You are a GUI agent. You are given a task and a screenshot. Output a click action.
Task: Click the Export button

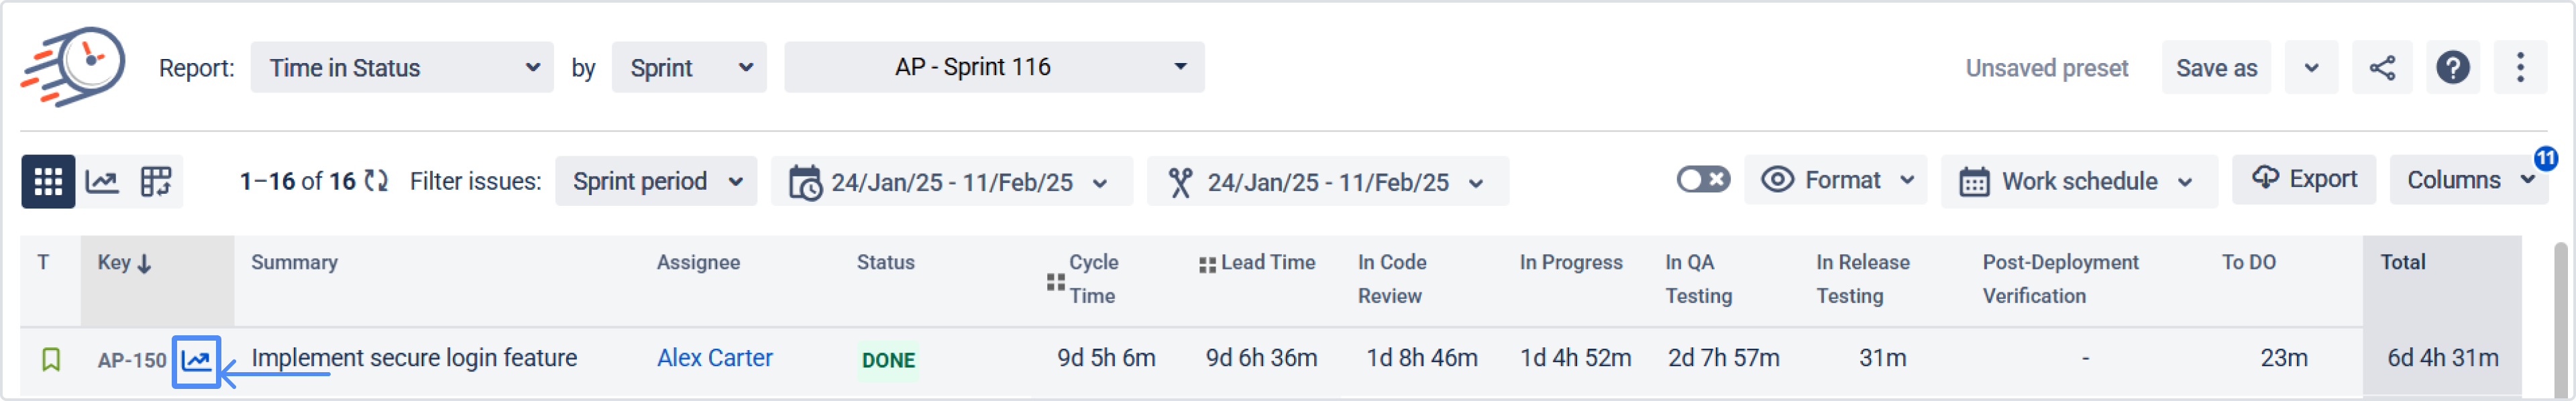(2303, 179)
